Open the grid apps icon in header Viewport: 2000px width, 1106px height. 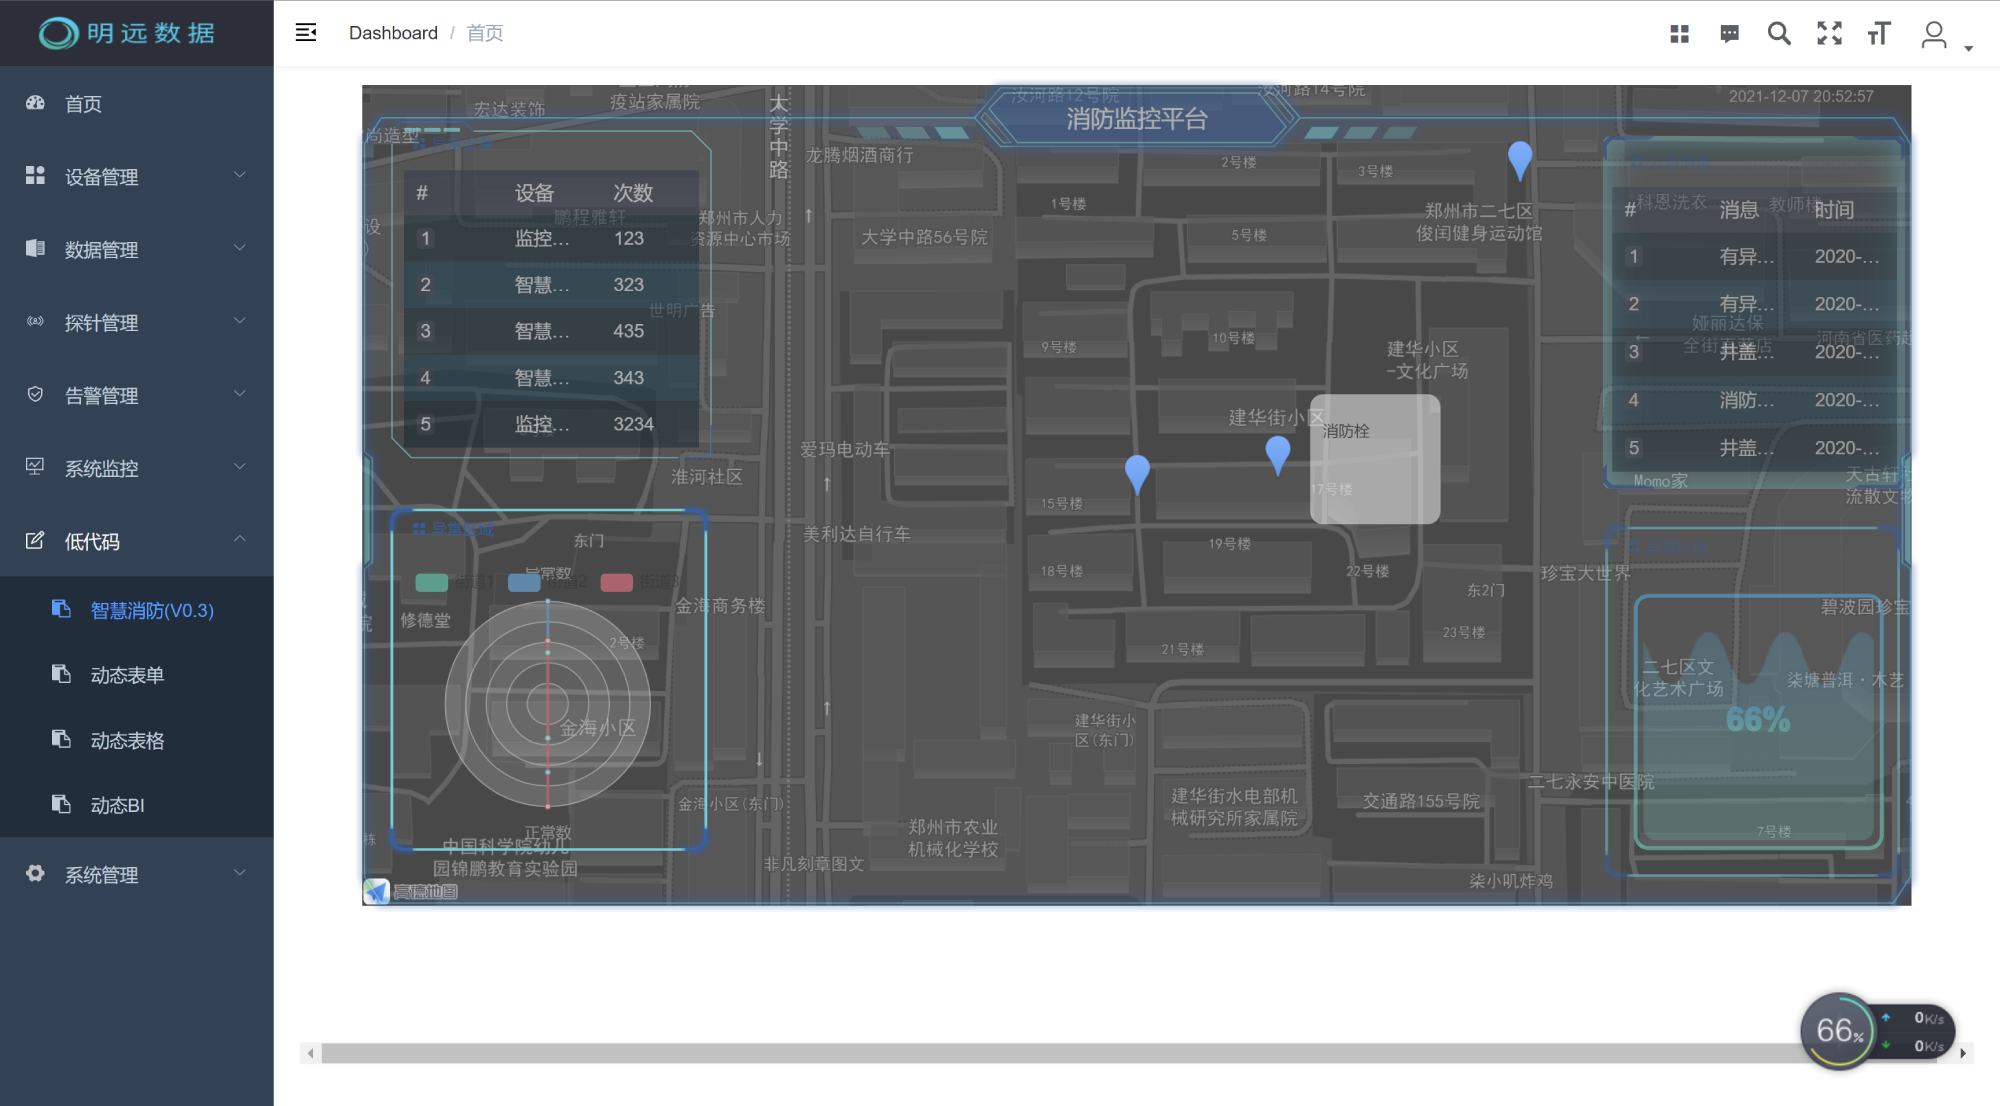(x=1679, y=34)
